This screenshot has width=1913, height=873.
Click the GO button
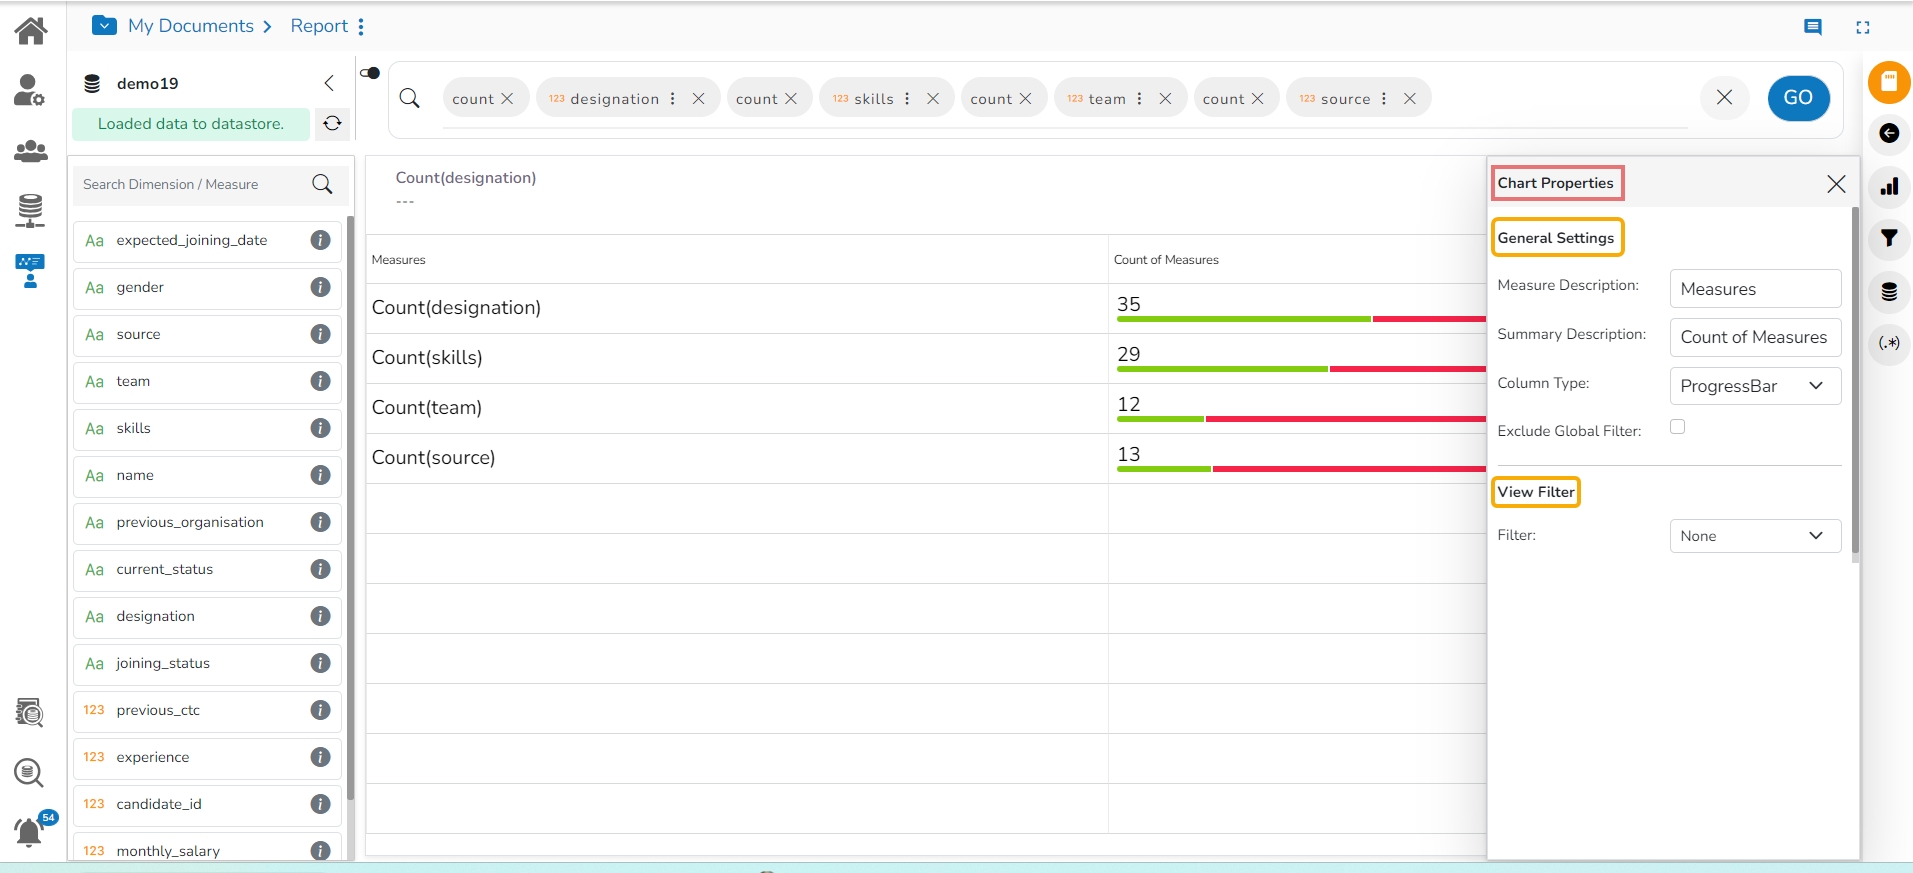[1798, 98]
